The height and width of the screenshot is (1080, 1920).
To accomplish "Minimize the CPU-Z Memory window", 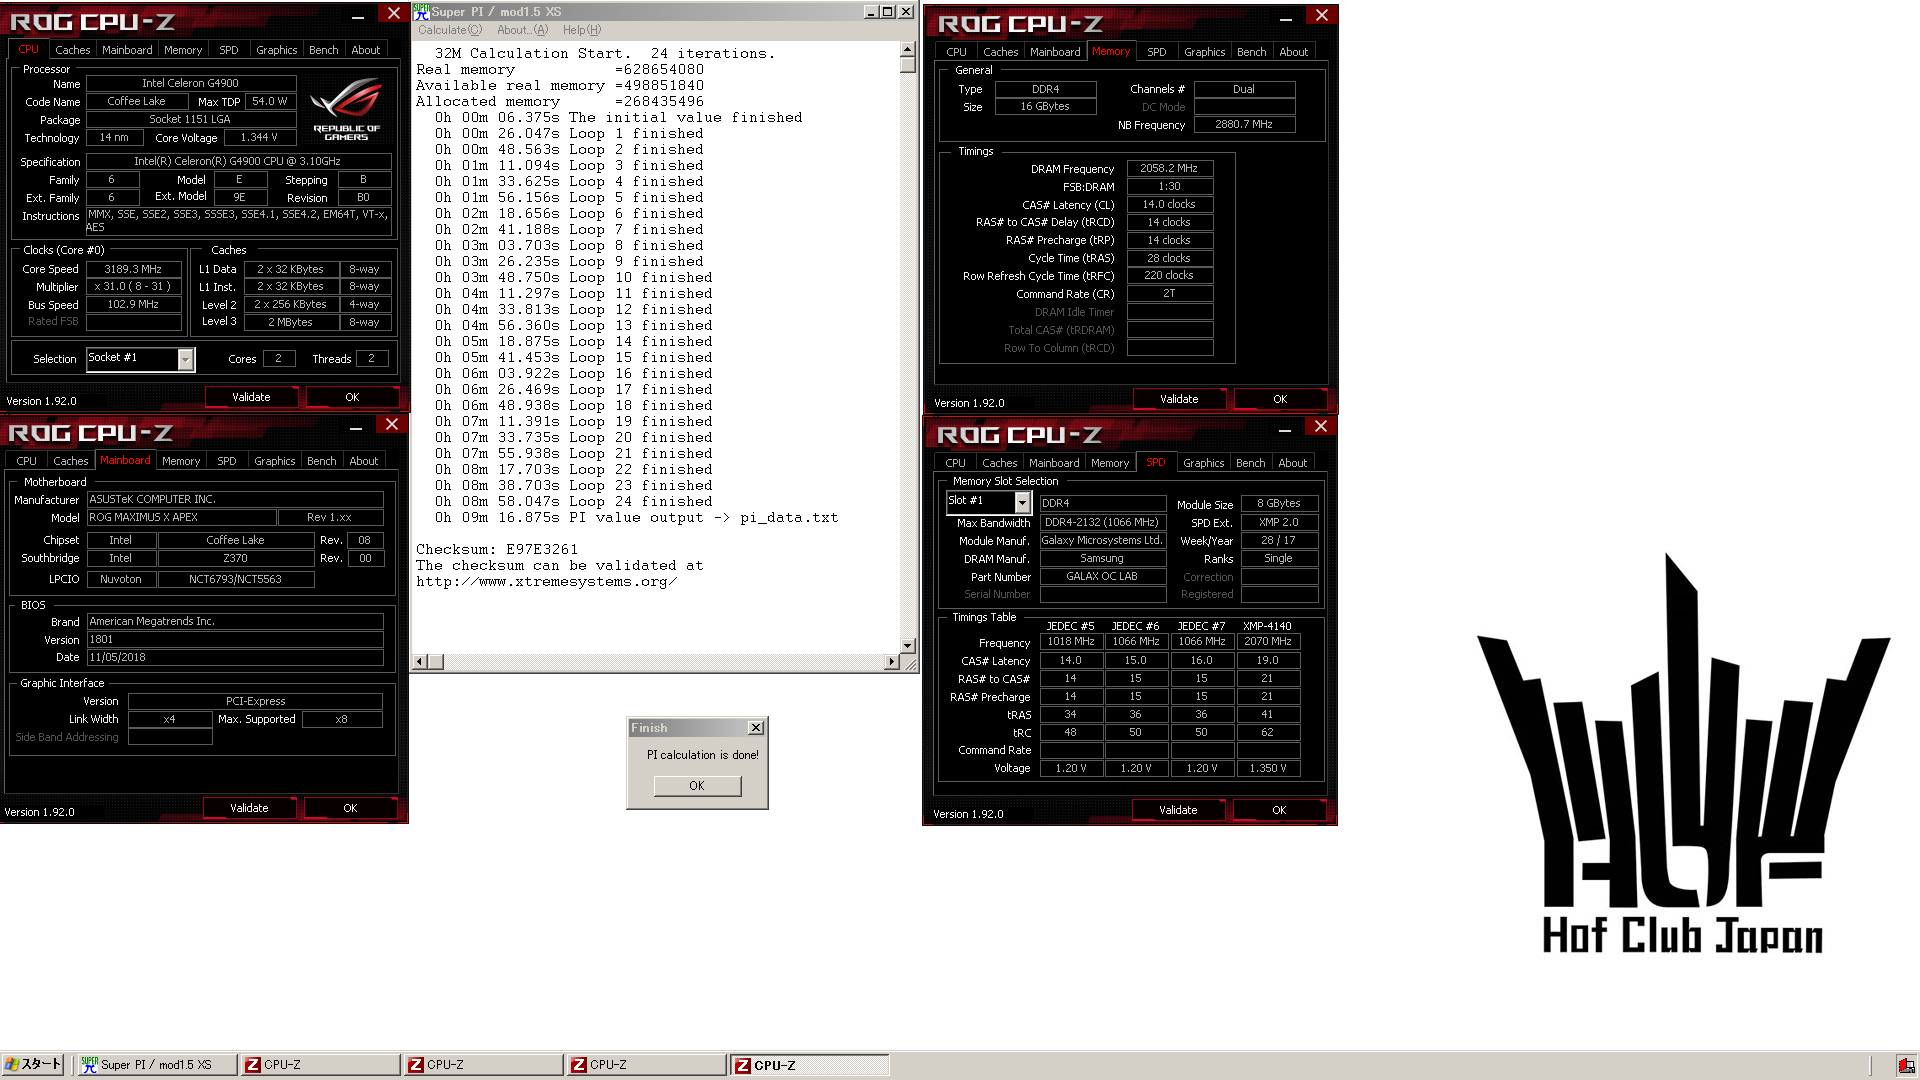I will coord(1286,18).
